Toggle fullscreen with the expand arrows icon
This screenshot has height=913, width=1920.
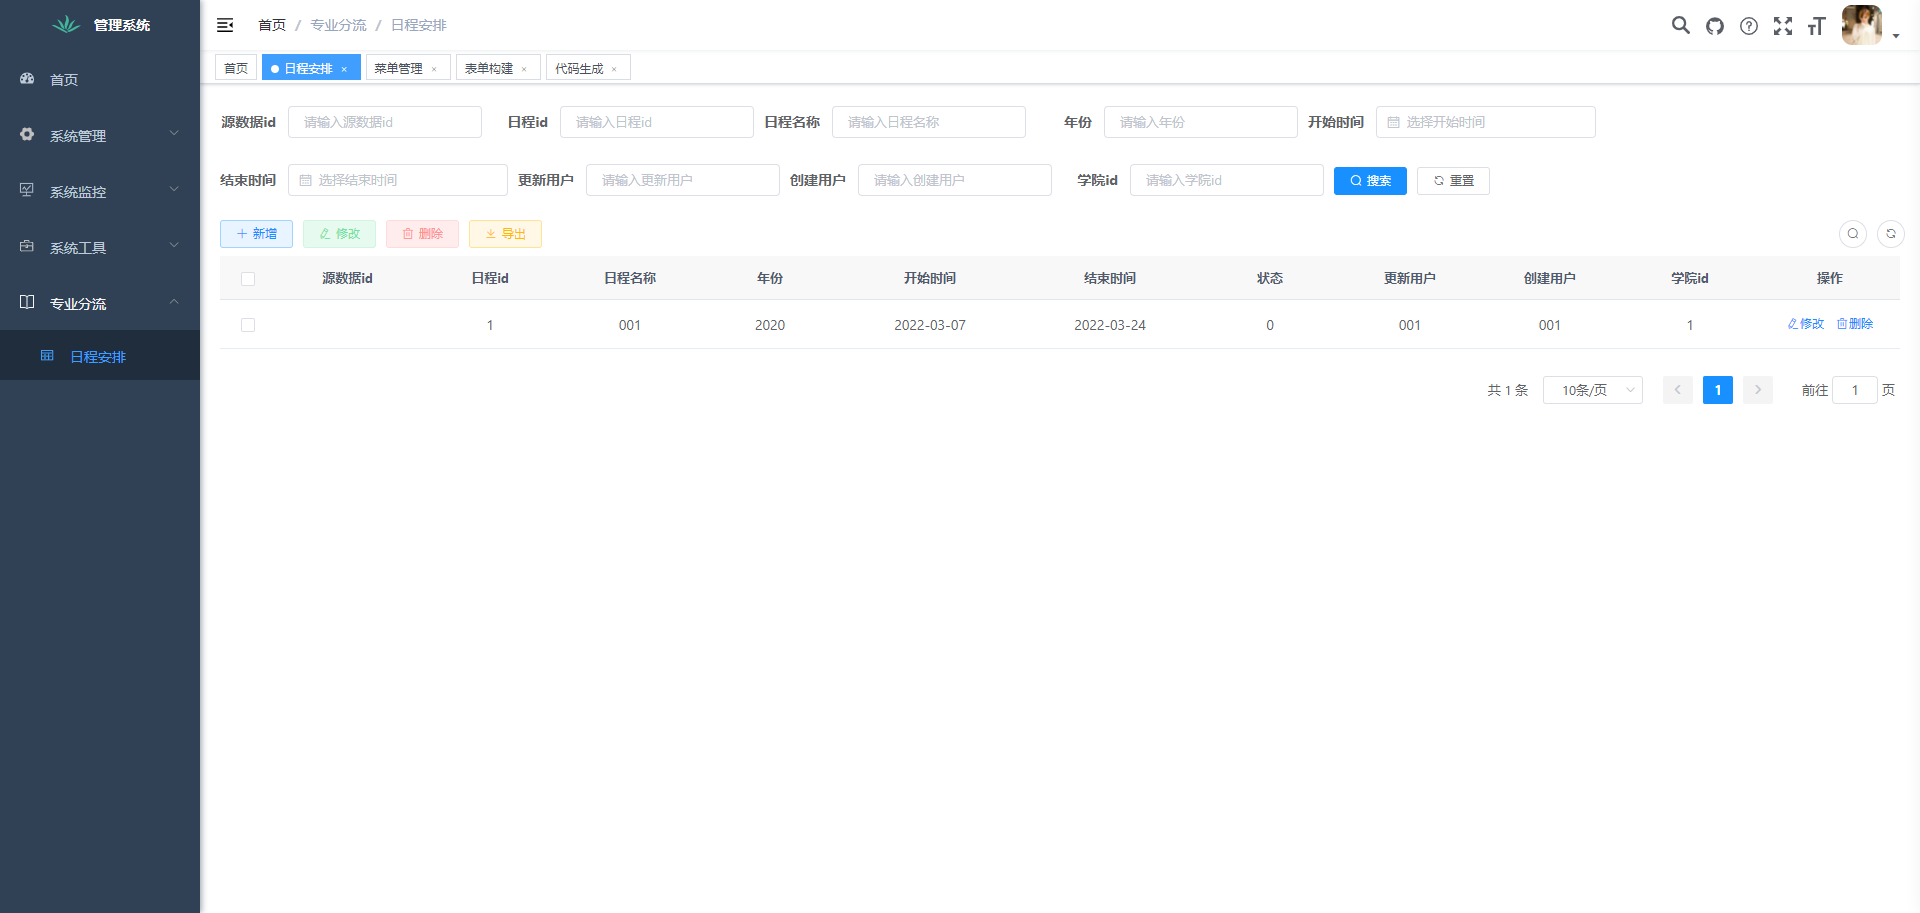[1783, 26]
